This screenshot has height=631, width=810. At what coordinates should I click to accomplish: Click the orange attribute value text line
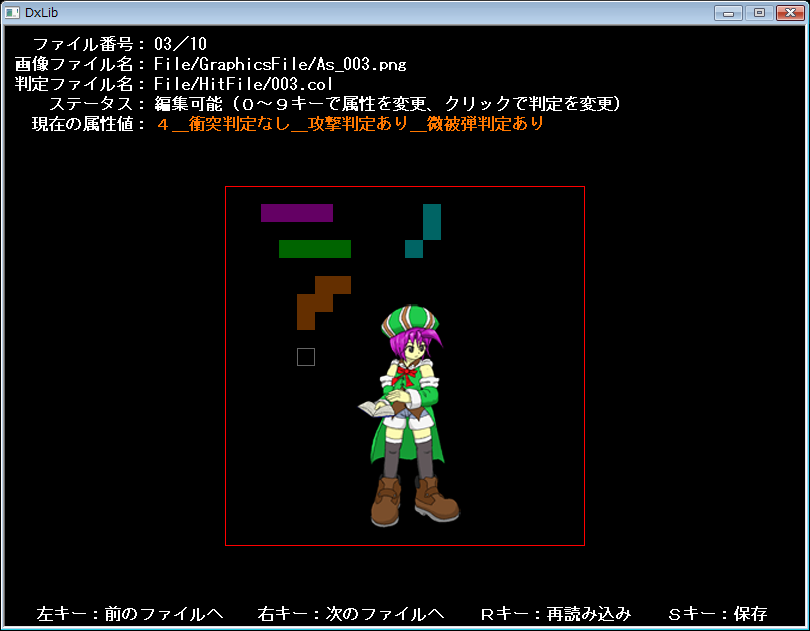[x=350, y=124]
